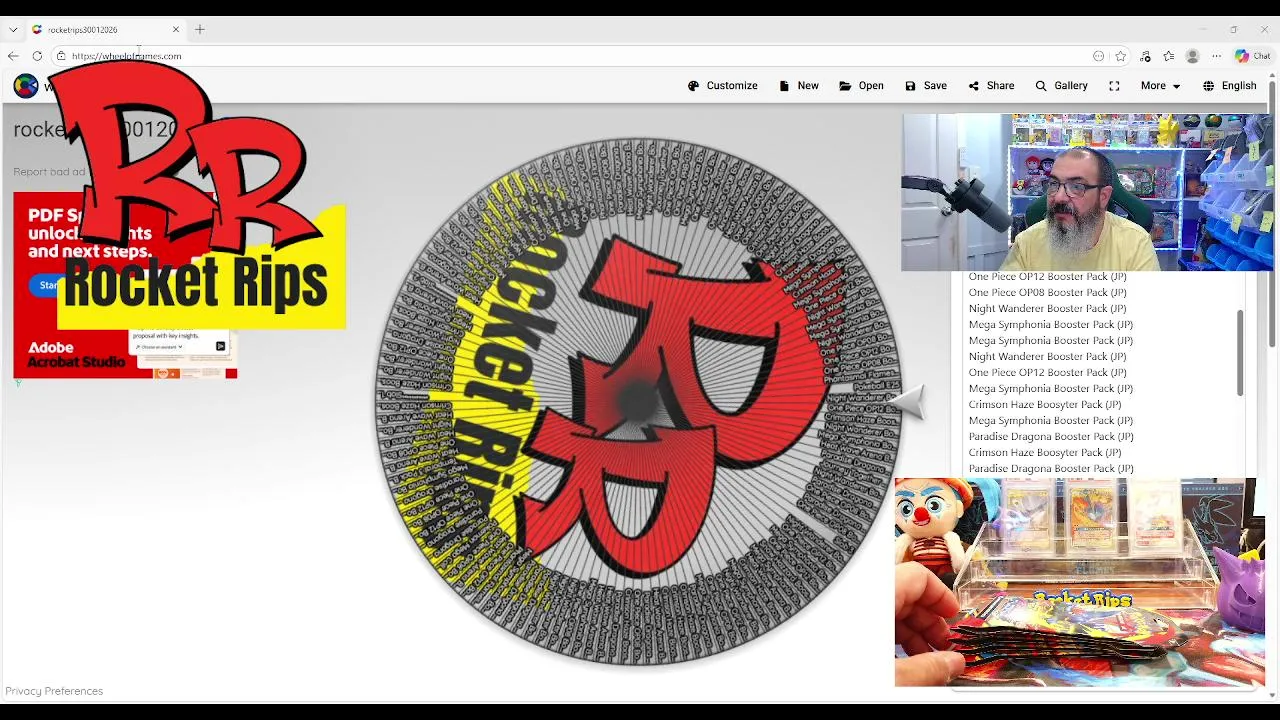1280x720 pixels.
Task: Open the browser profile avatar
Action: click(1192, 56)
